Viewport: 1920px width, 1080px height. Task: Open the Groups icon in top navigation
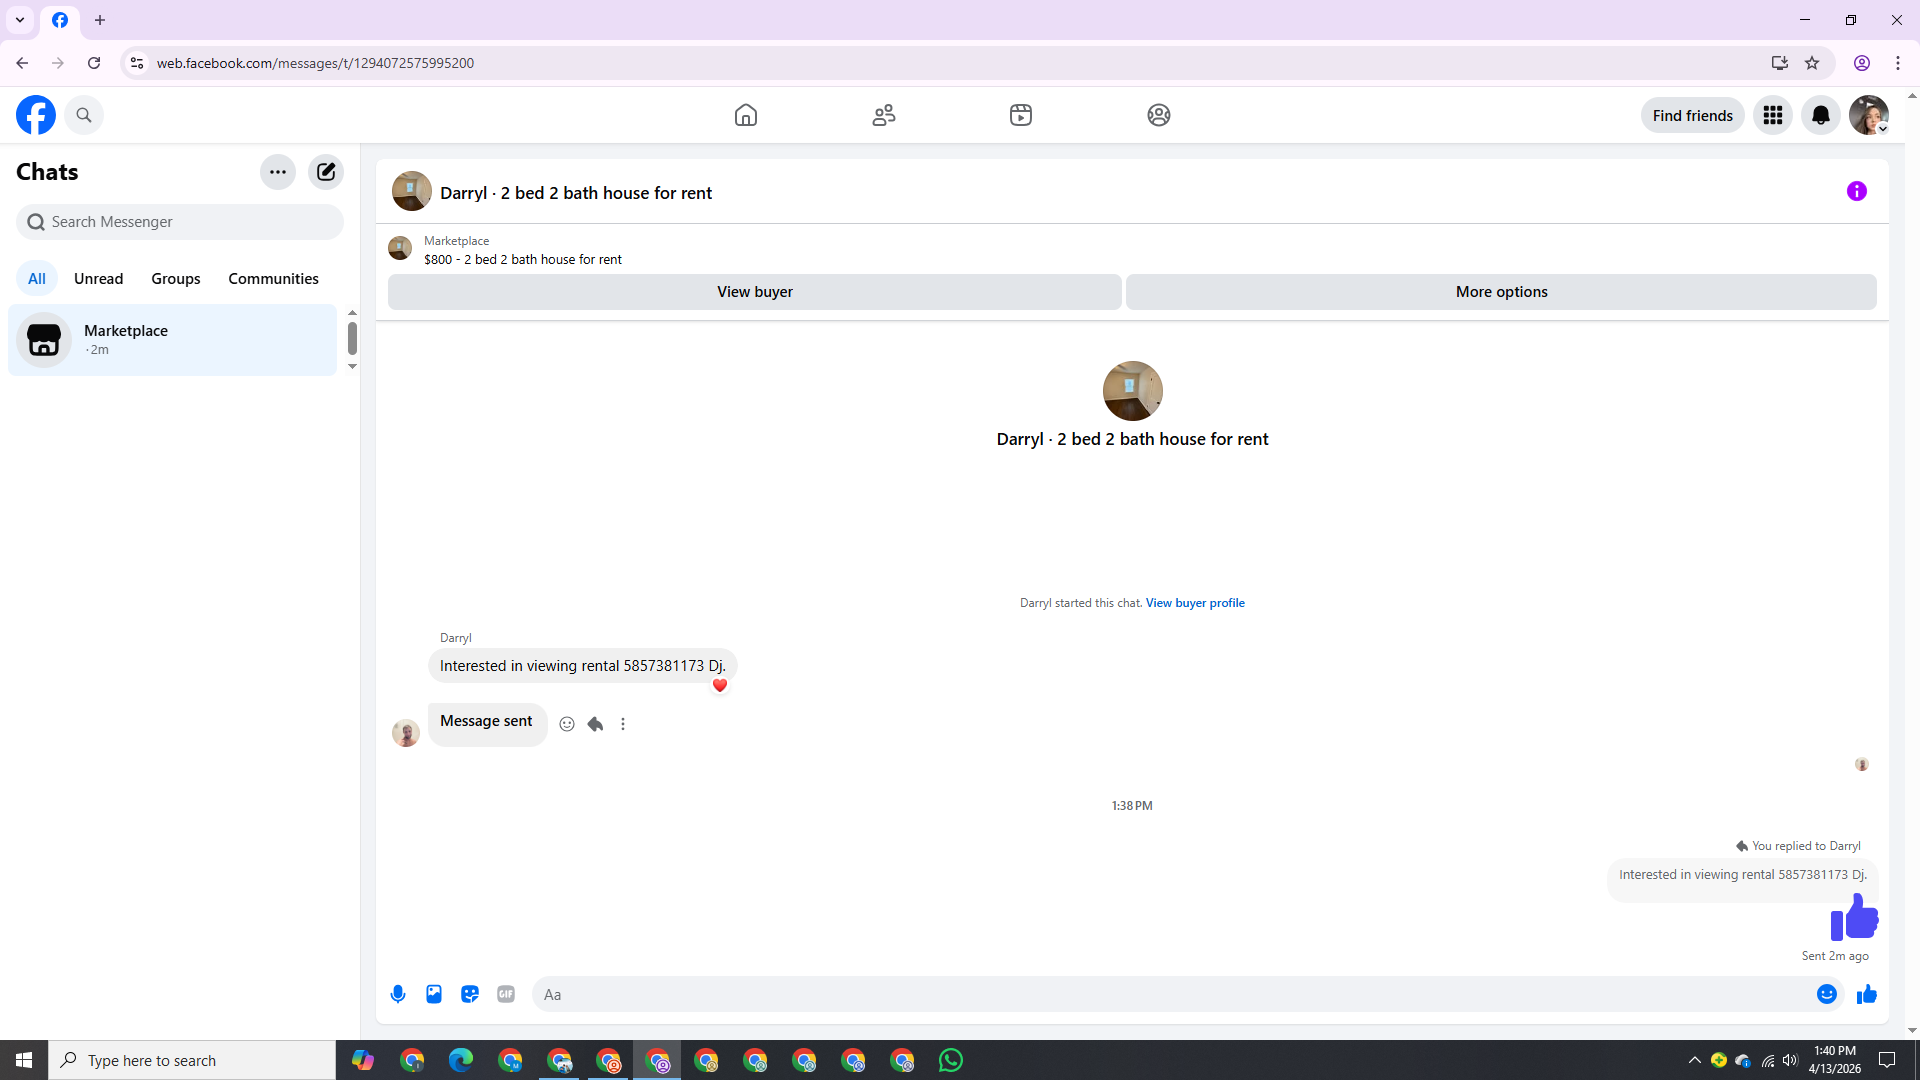click(1159, 115)
